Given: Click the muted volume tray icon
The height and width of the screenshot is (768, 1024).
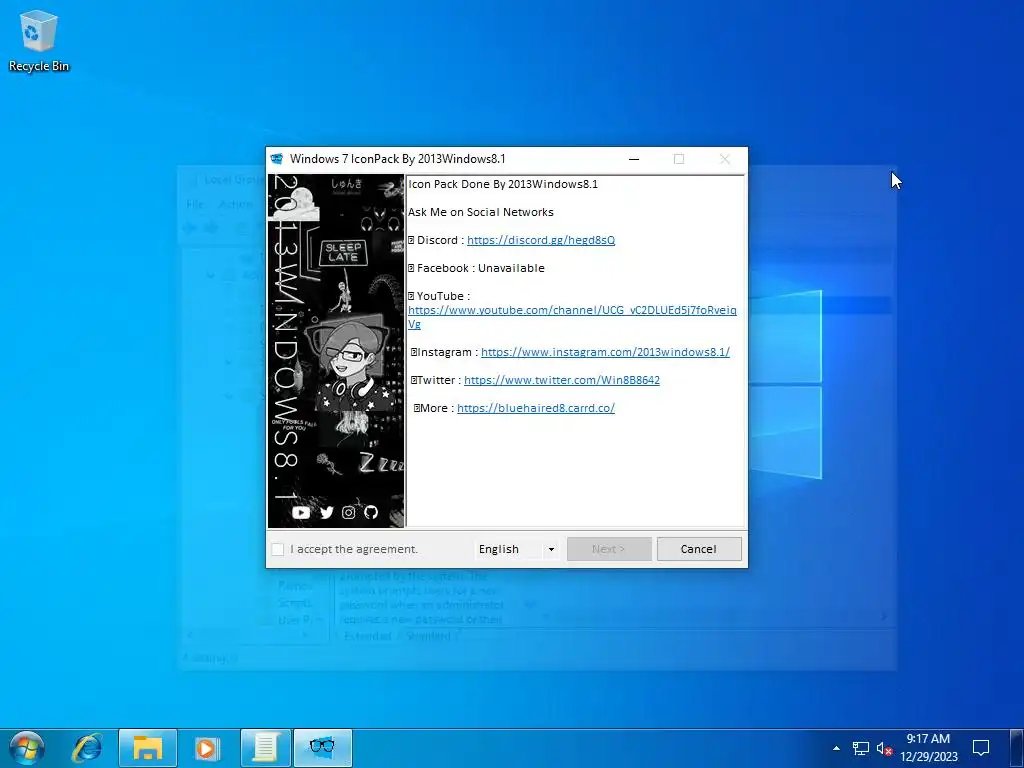Looking at the screenshot, I should [x=884, y=748].
